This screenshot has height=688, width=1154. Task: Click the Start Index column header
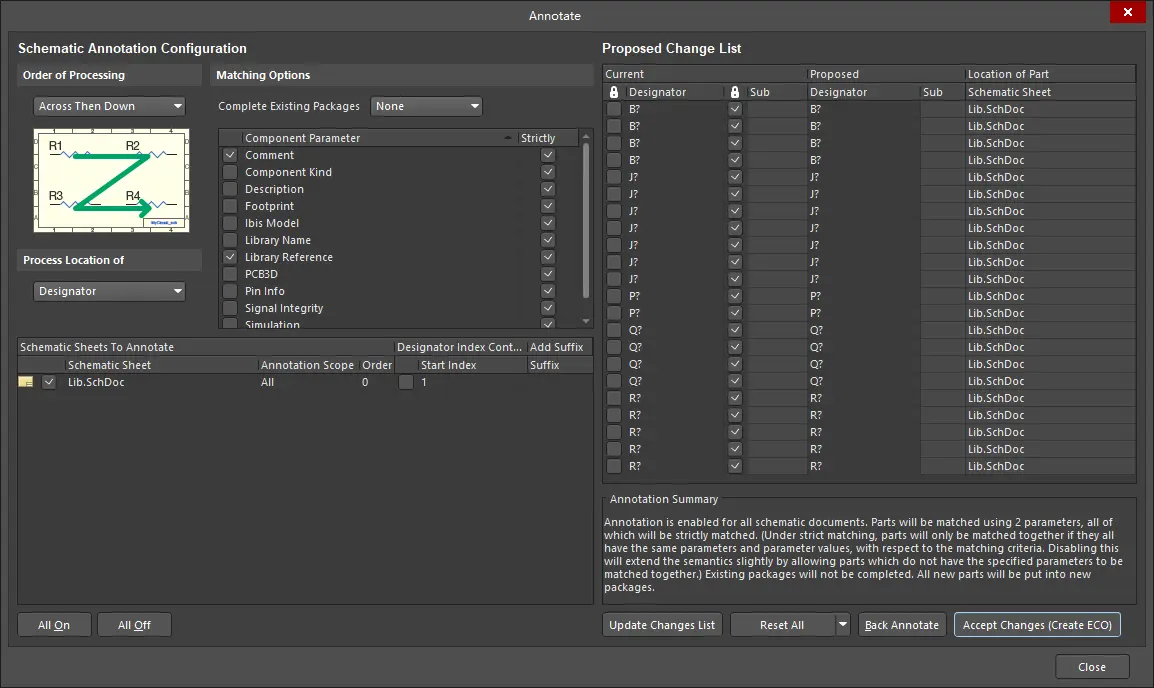(448, 365)
